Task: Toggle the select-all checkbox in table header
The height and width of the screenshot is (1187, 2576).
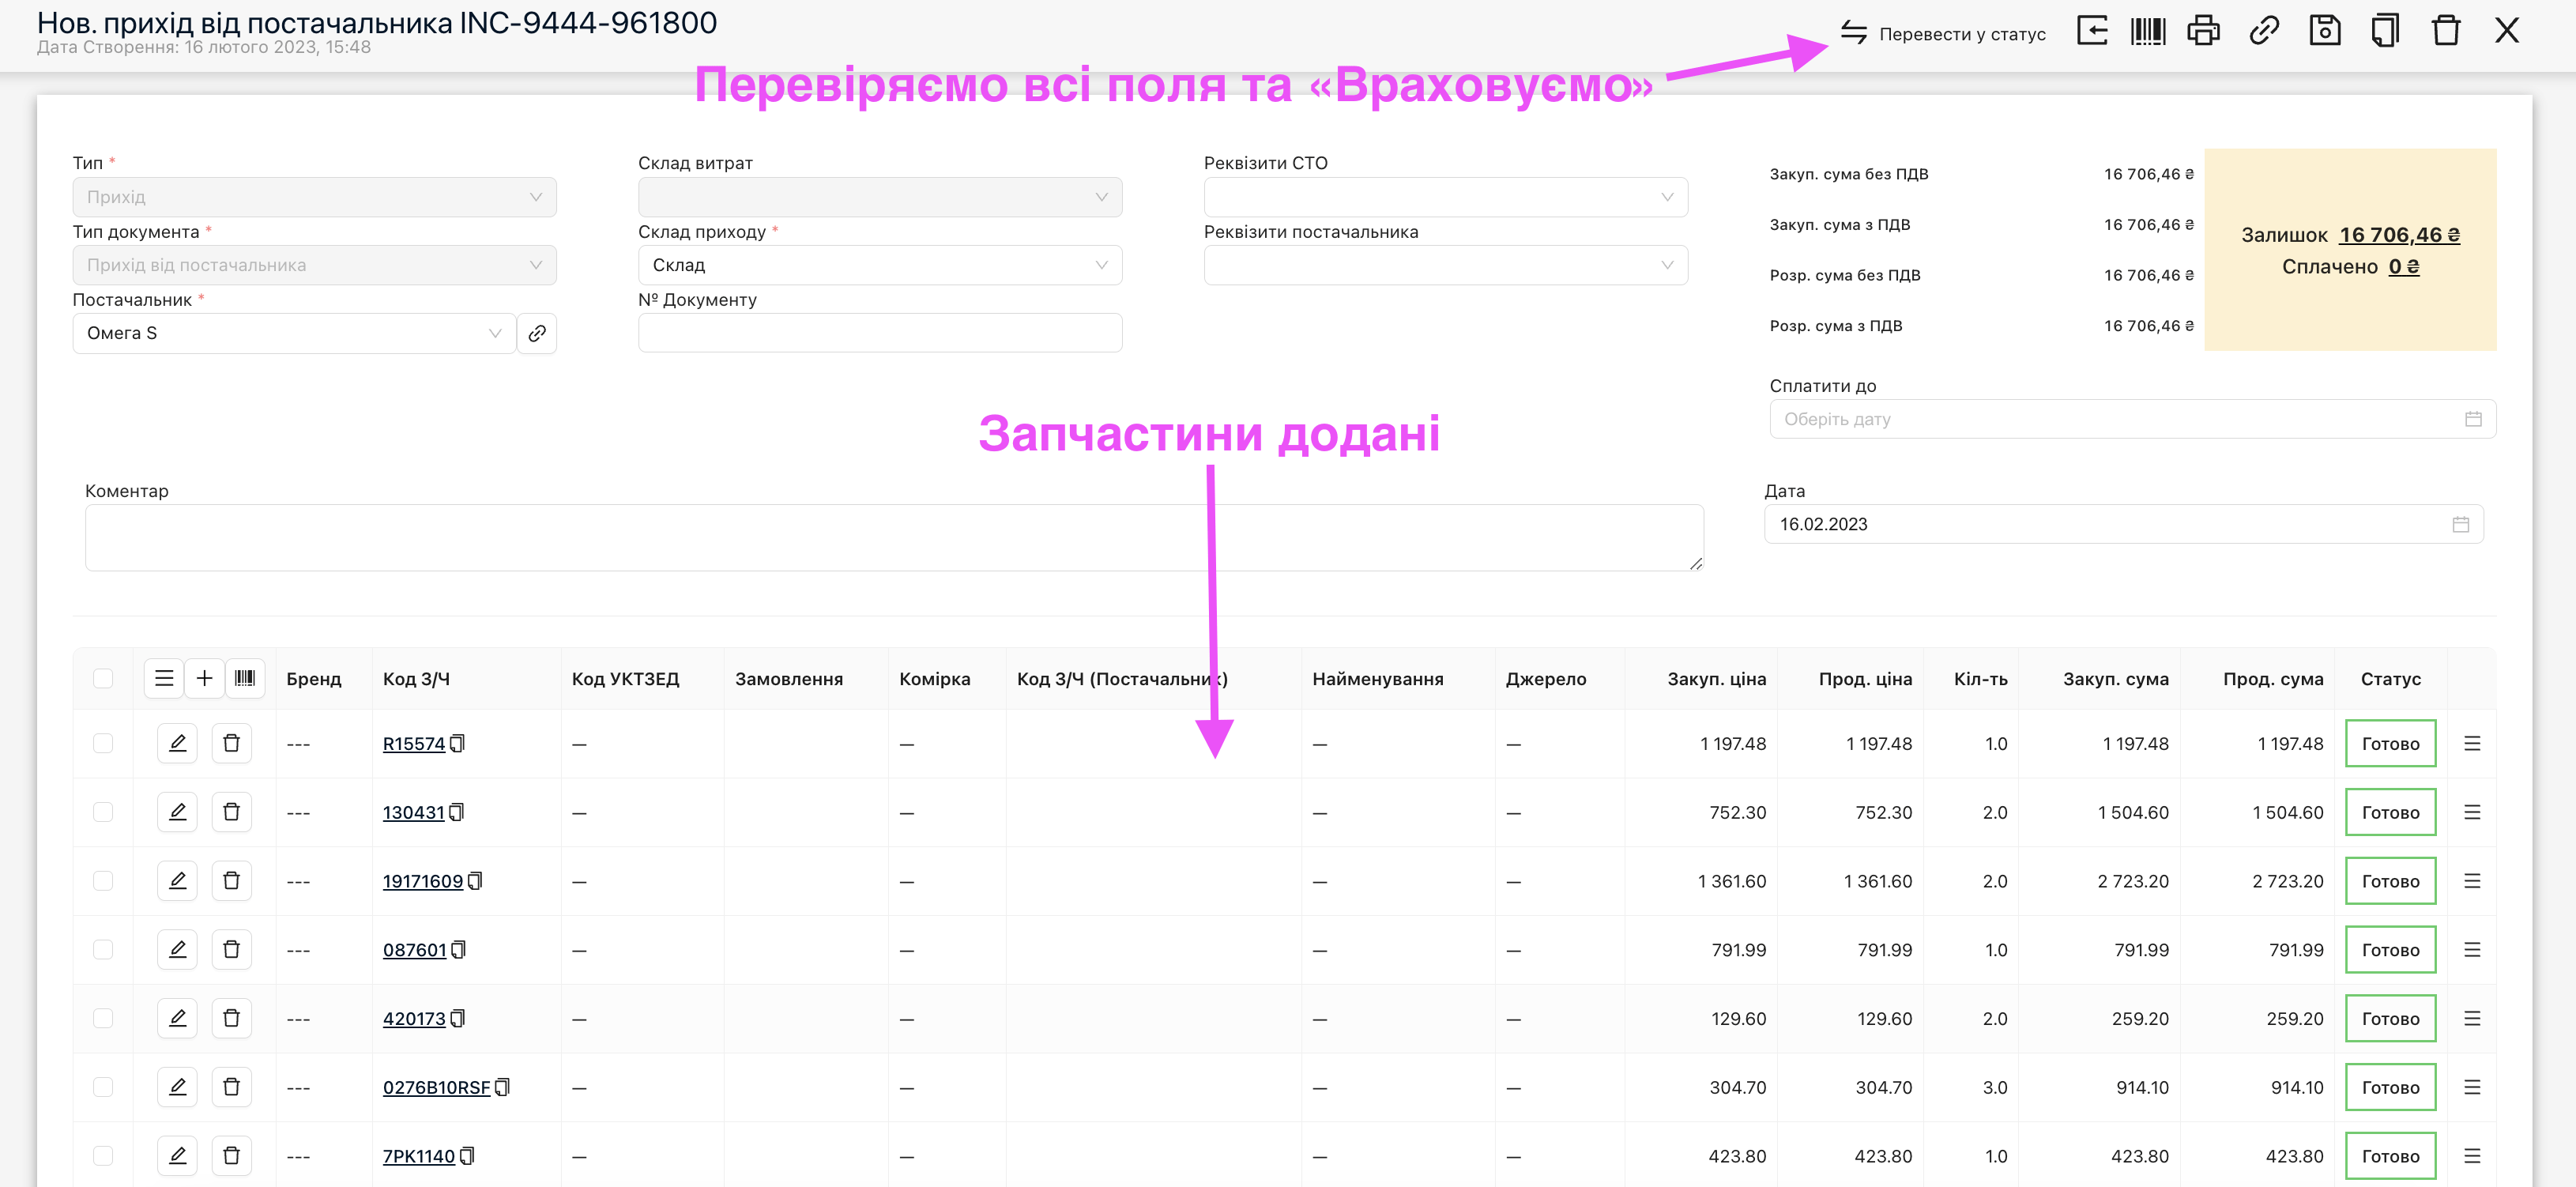Action: tap(103, 678)
